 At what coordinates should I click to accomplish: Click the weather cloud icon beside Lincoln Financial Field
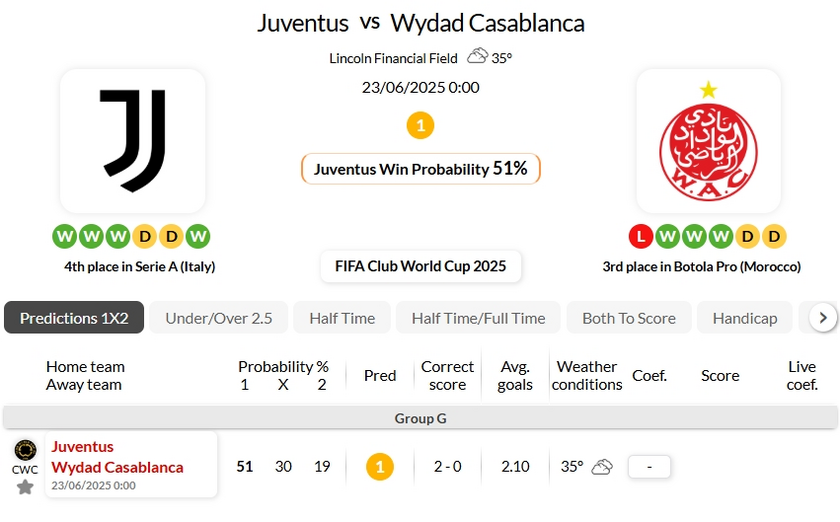pos(477,57)
